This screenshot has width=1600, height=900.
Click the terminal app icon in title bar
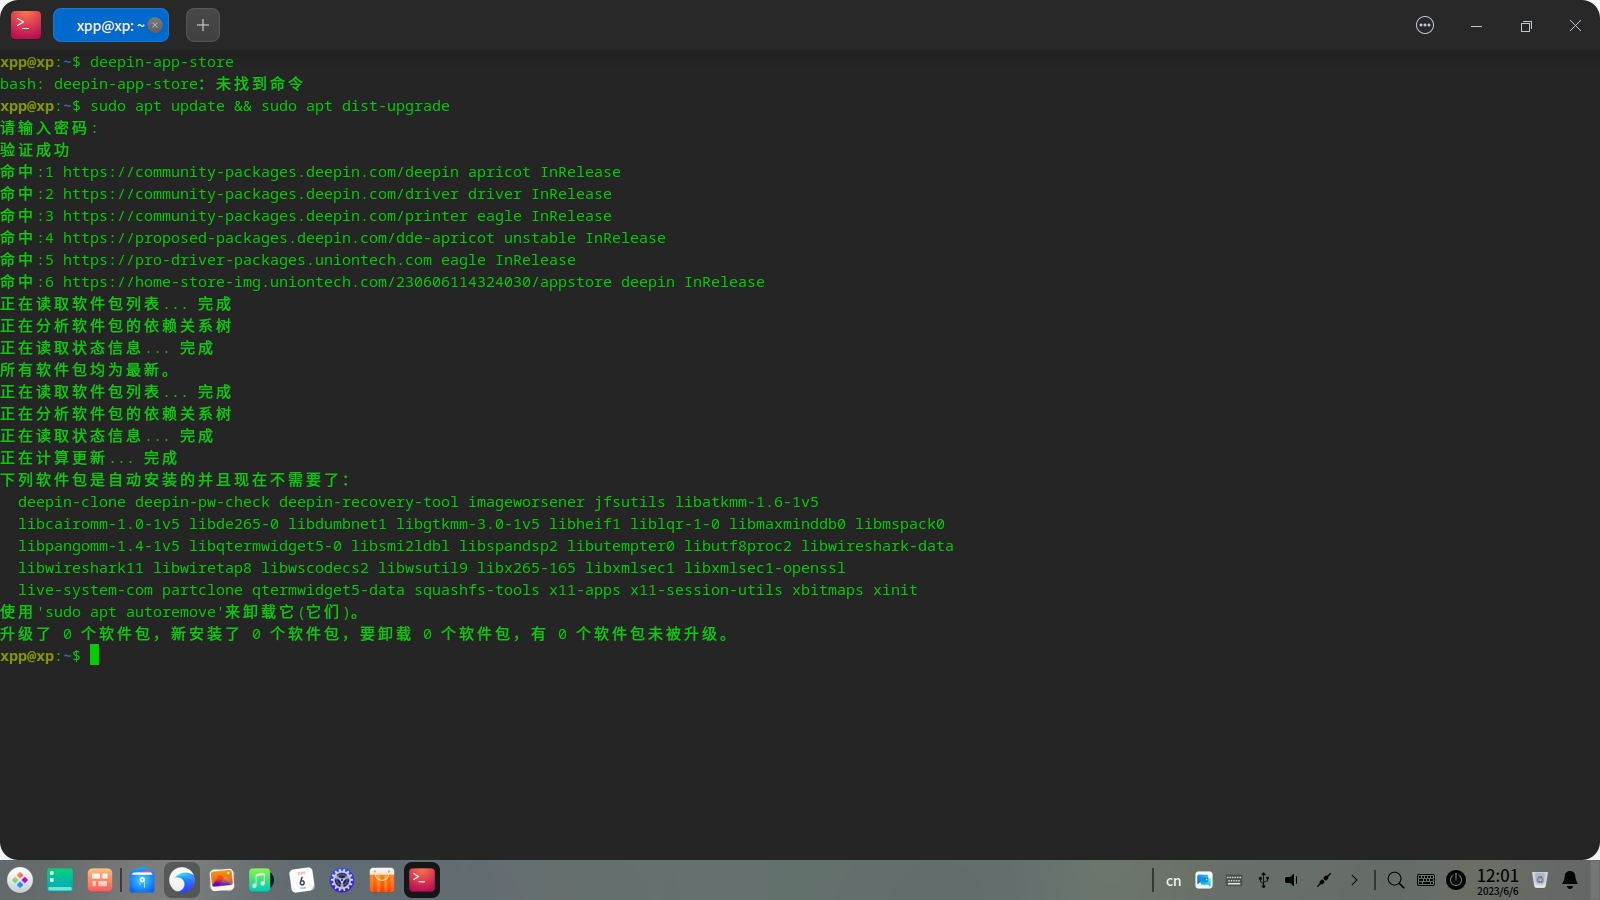pos(26,25)
